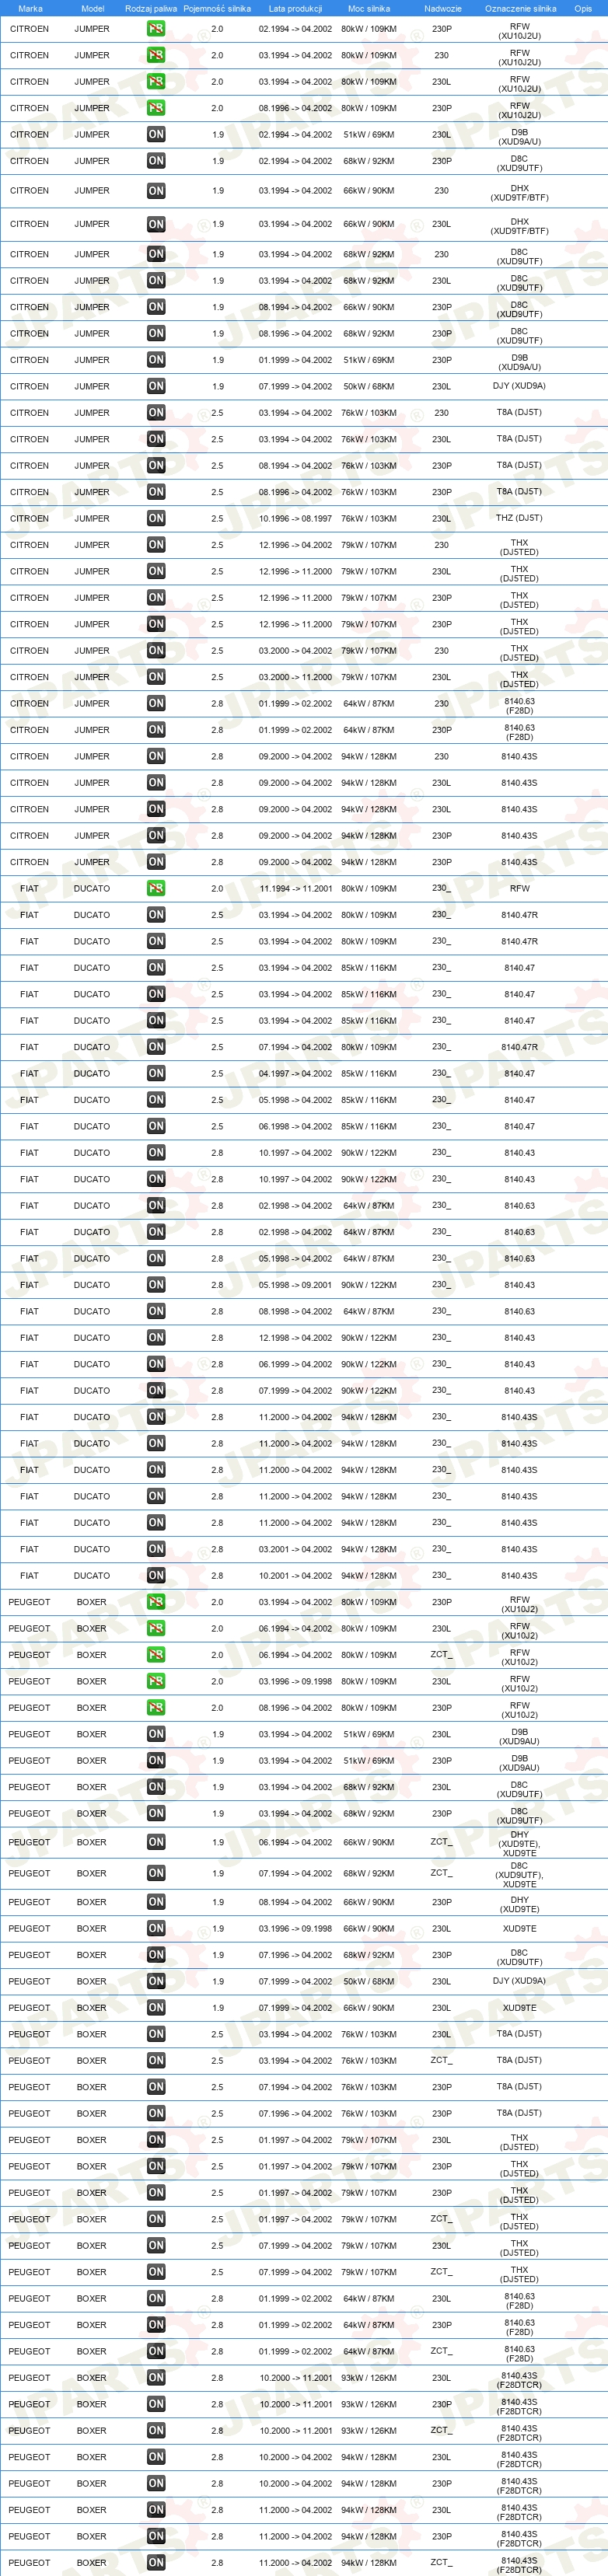The height and width of the screenshot is (2576, 608).
Task: Click Peugeot 'DJY (XUD9A)' engine code
Action: (519, 1981)
